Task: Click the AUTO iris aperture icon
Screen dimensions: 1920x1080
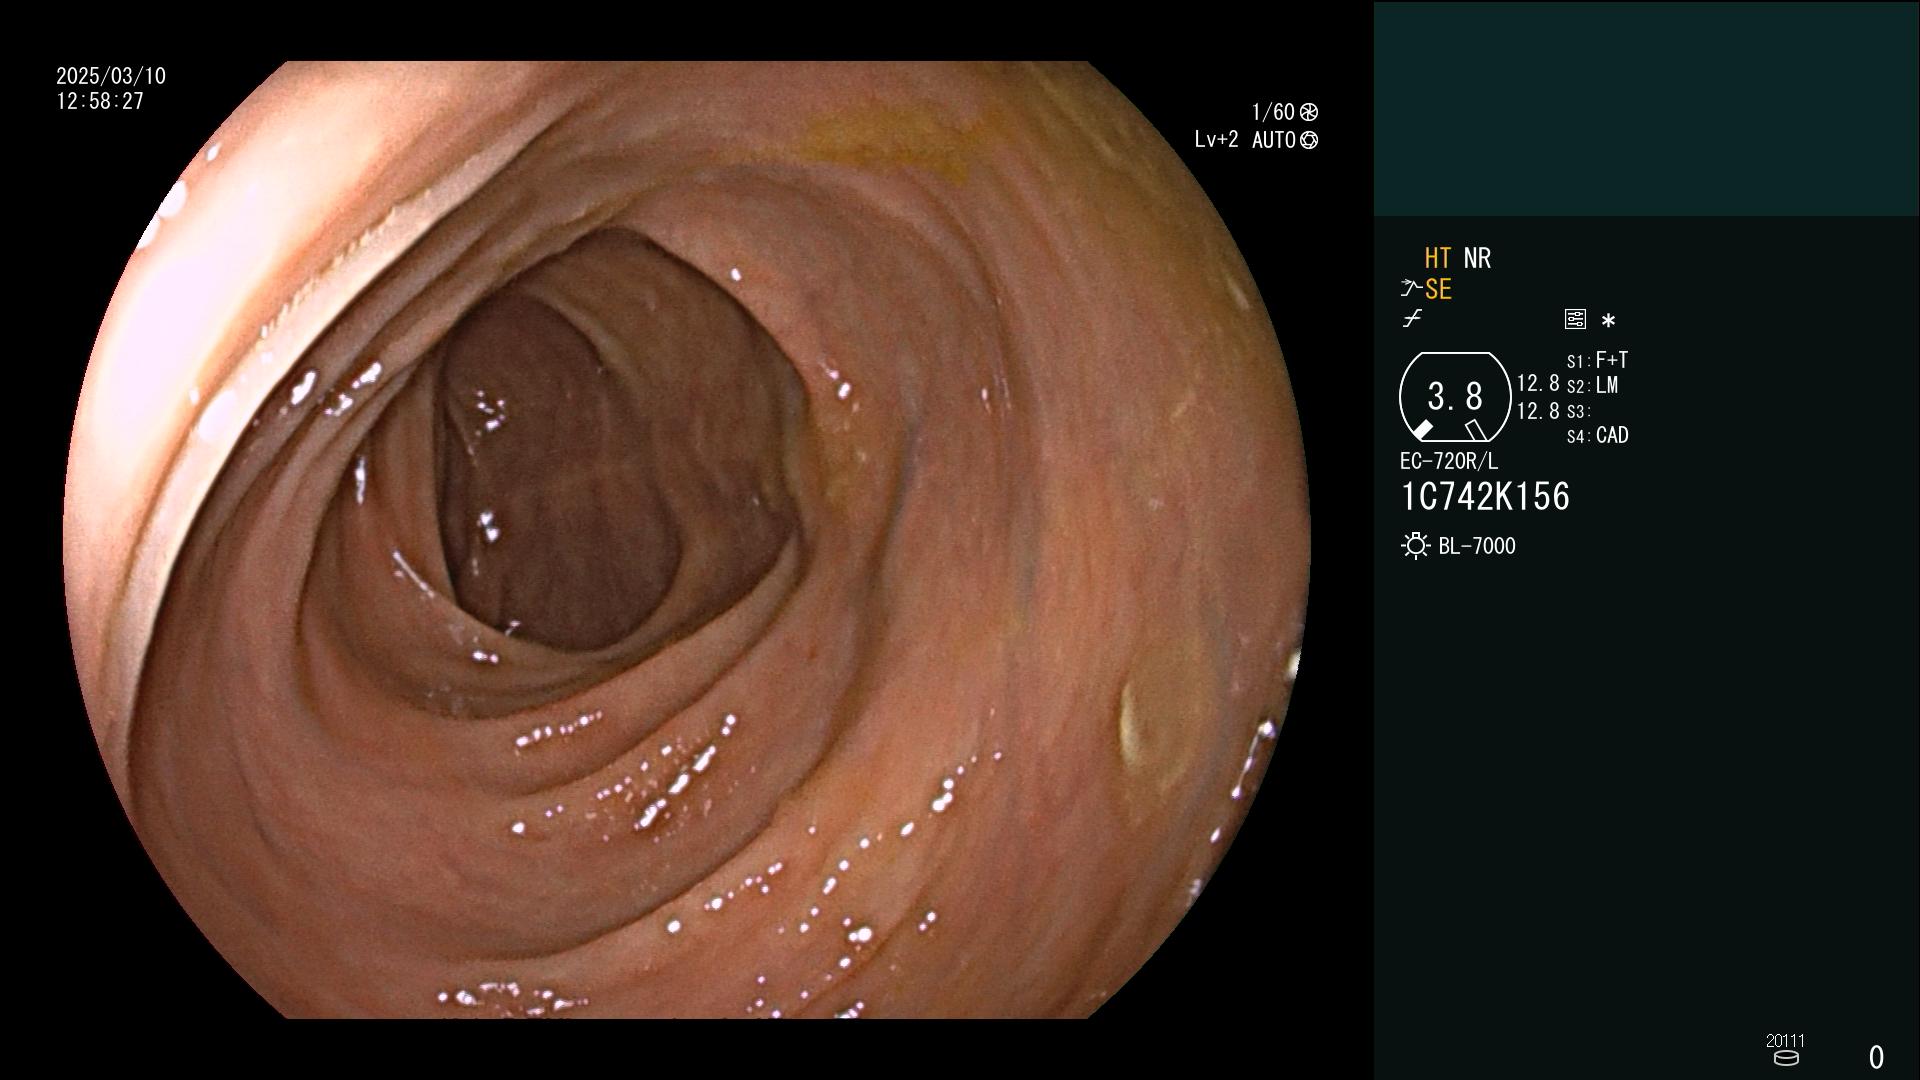Action: tap(1309, 141)
